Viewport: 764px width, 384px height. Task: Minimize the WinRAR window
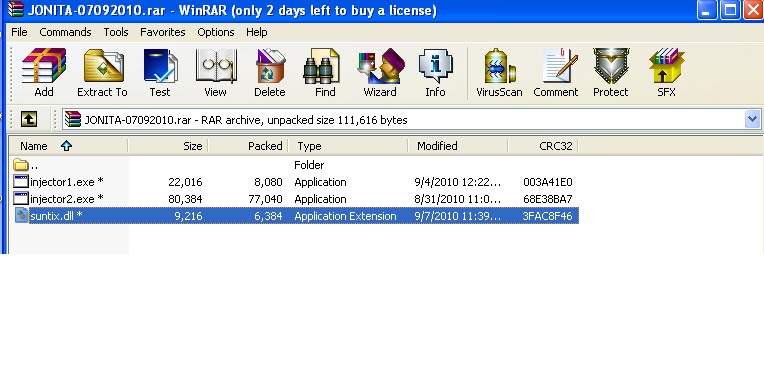(x=707, y=9)
